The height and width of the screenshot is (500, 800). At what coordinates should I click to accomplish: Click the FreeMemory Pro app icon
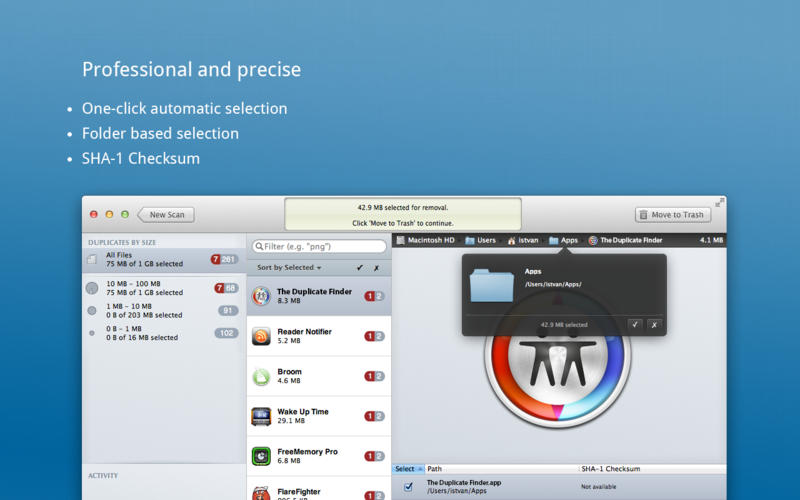[261, 456]
